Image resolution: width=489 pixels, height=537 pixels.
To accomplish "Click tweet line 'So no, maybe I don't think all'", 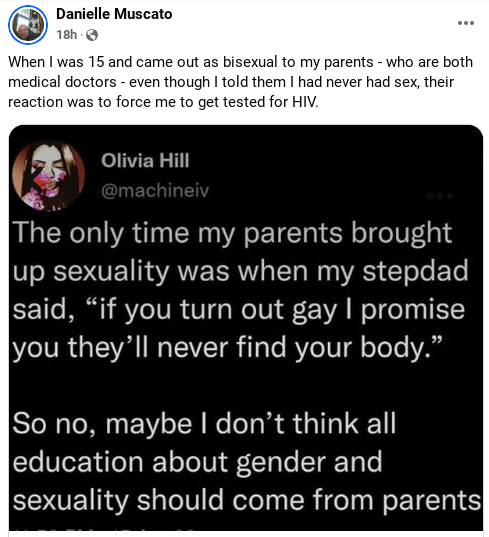I will click(204, 424).
